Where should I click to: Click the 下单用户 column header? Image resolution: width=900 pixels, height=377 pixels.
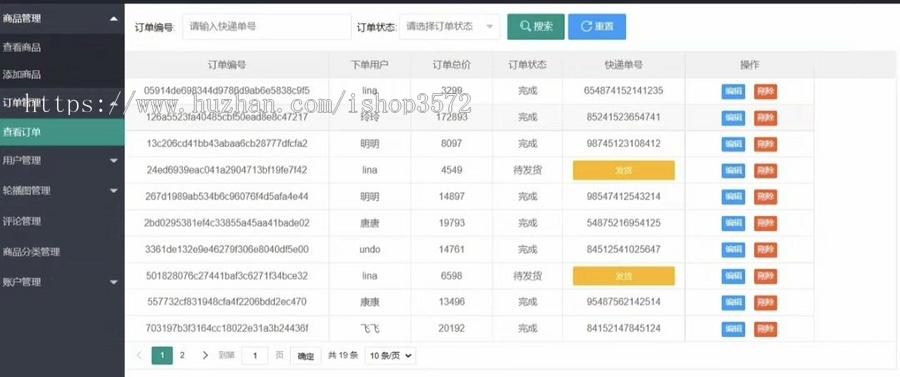[370, 65]
